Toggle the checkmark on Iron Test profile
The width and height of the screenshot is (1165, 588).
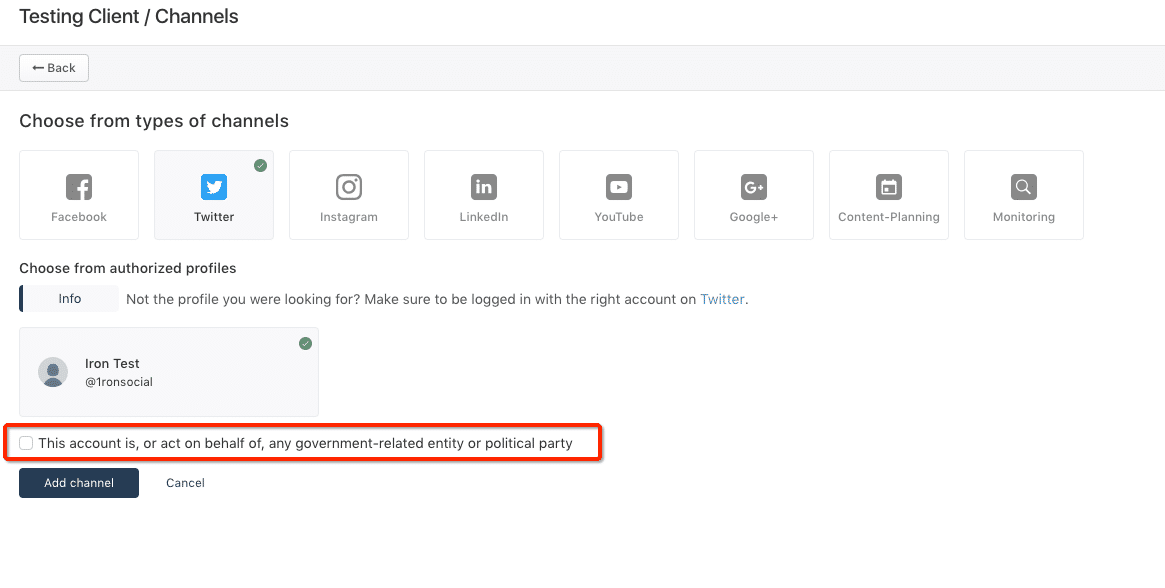point(305,343)
